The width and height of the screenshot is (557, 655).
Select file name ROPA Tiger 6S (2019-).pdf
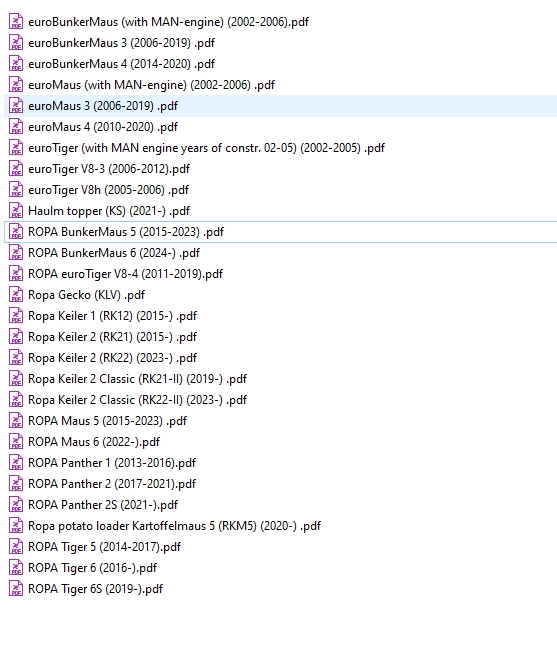point(96,589)
